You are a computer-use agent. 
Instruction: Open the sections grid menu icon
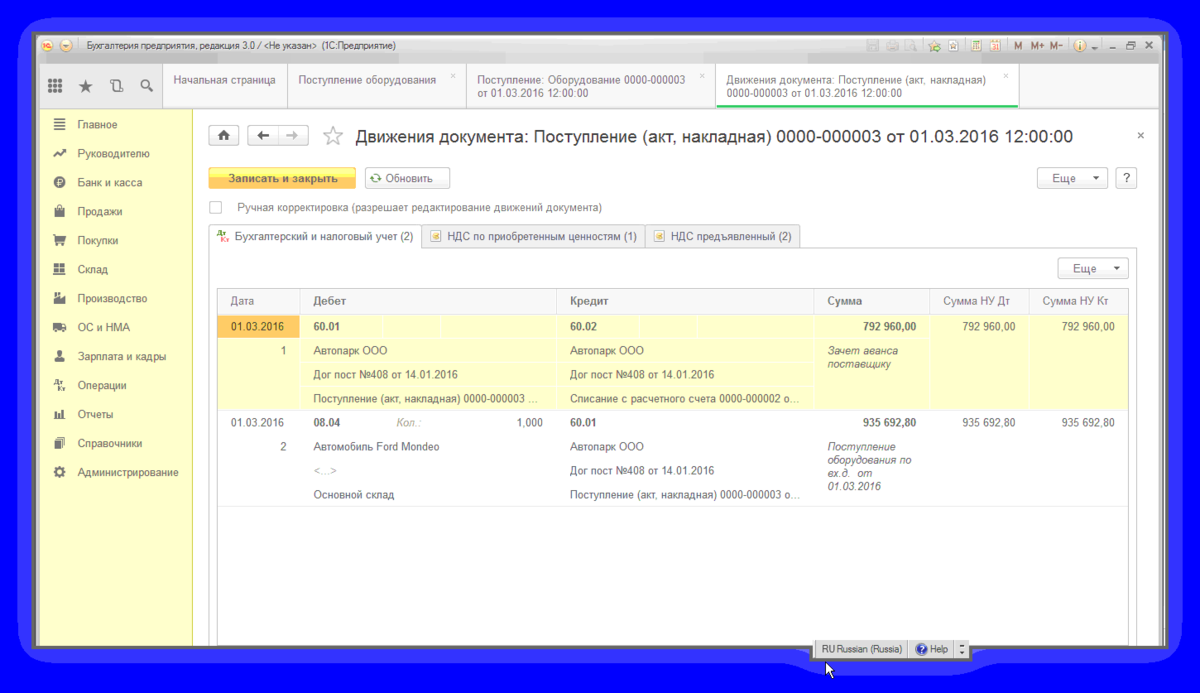pyautogui.click(x=56, y=87)
